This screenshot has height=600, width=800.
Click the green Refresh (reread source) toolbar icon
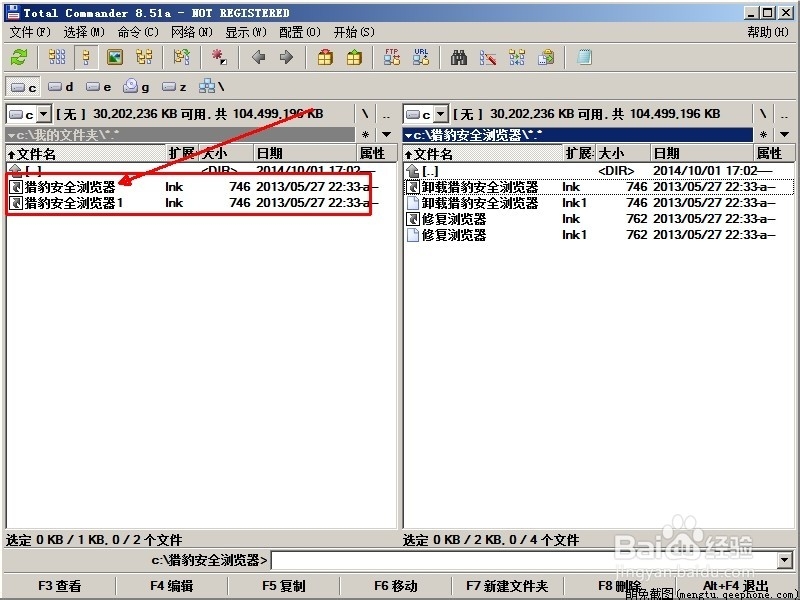pos(19,57)
